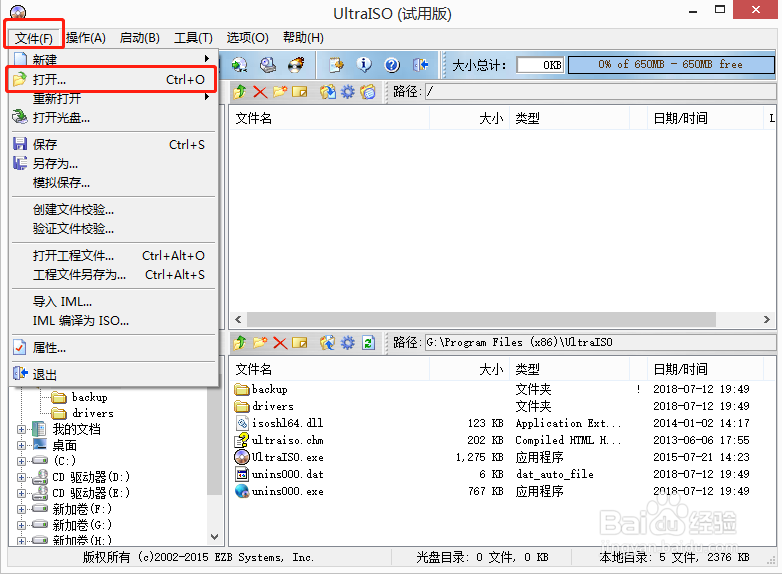This screenshot has height=574, width=782.
Task: Click the blue gear icon in the local pane toolbar
Action: [x=348, y=343]
